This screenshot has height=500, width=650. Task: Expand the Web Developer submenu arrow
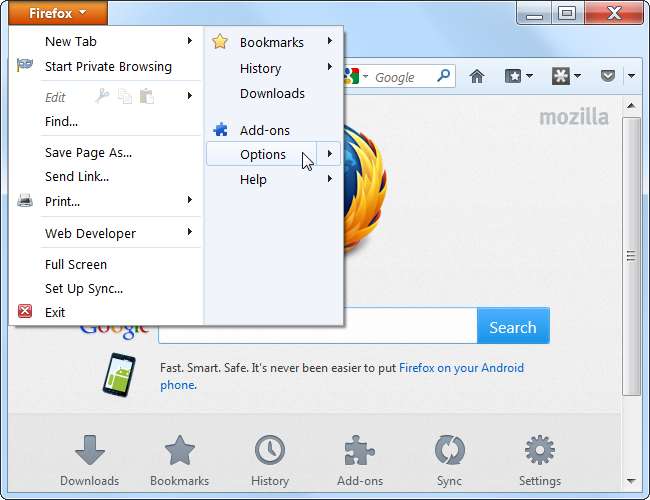[189, 232]
